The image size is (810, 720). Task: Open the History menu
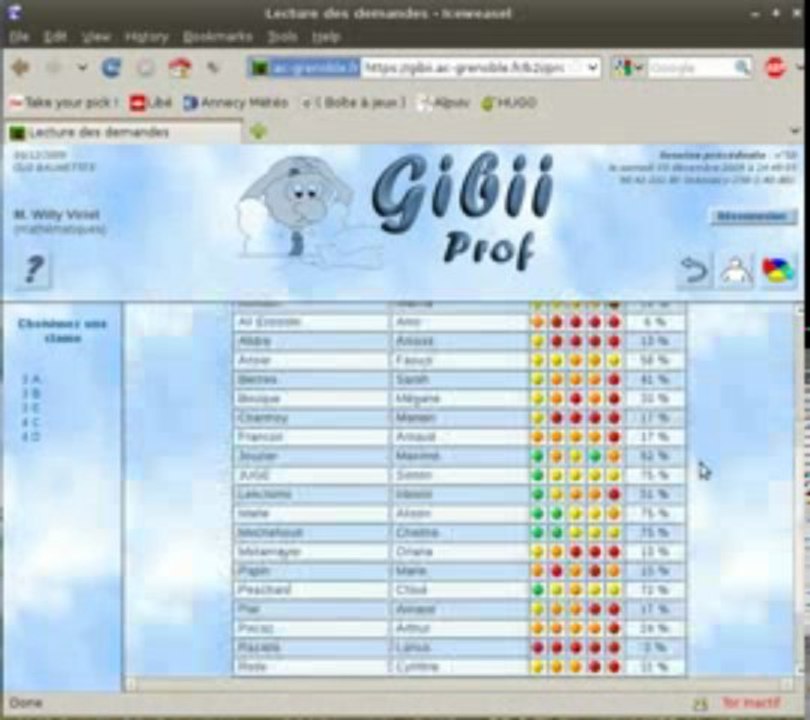click(x=147, y=37)
